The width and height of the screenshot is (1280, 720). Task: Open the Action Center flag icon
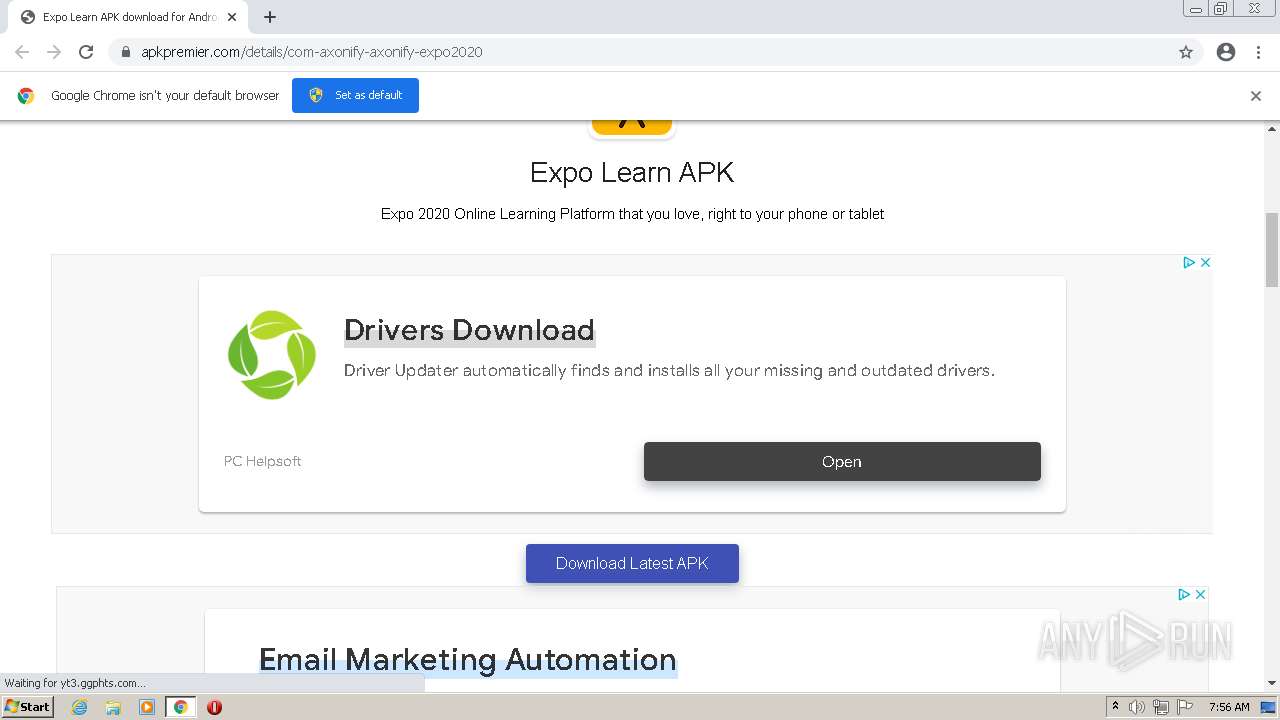(x=1185, y=707)
